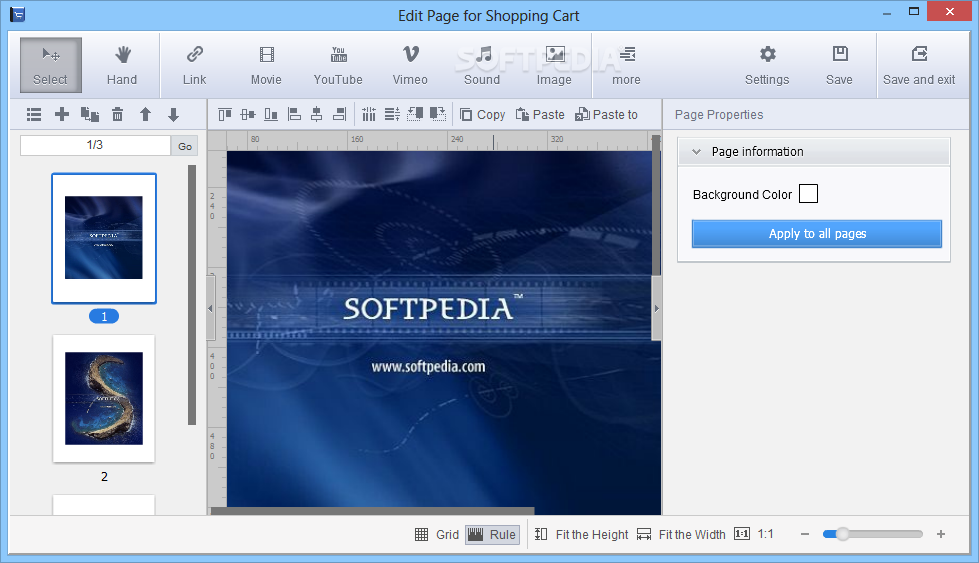Click the canvas horizontal scrollbar
This screenshot has height=563, width=979.
coord(373,511)
